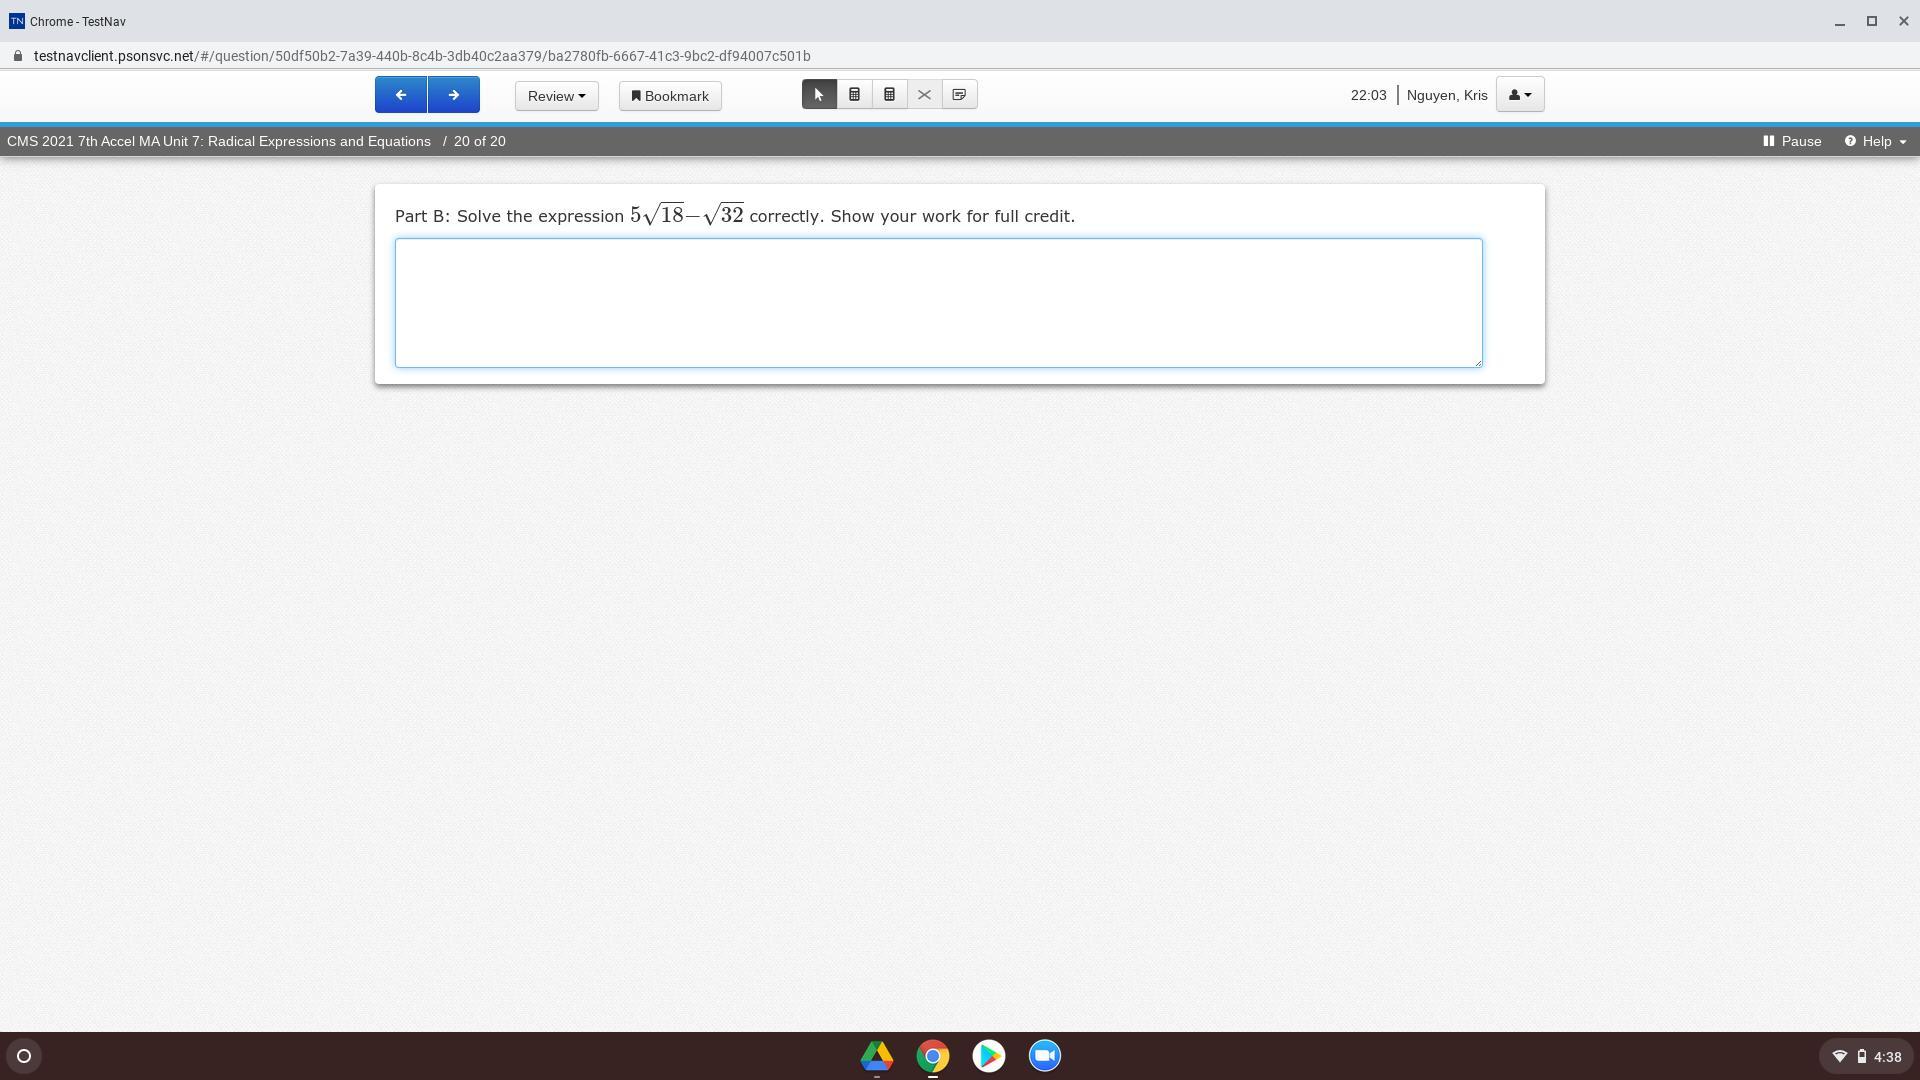This screenshot has width=1920, height=1080.
Task: Go to next question arrow
Action: point(453,95)
